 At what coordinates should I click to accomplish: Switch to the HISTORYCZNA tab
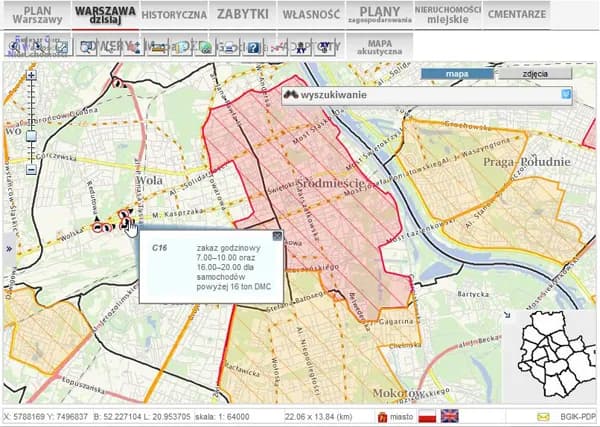[x=174, y=15]
